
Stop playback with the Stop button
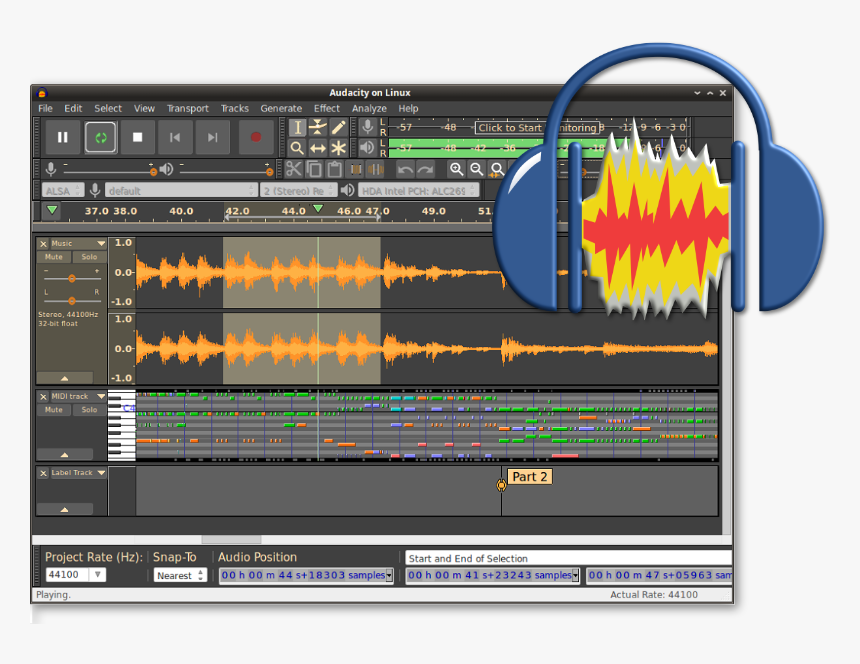pyautogui.click(x=138, y=137)
